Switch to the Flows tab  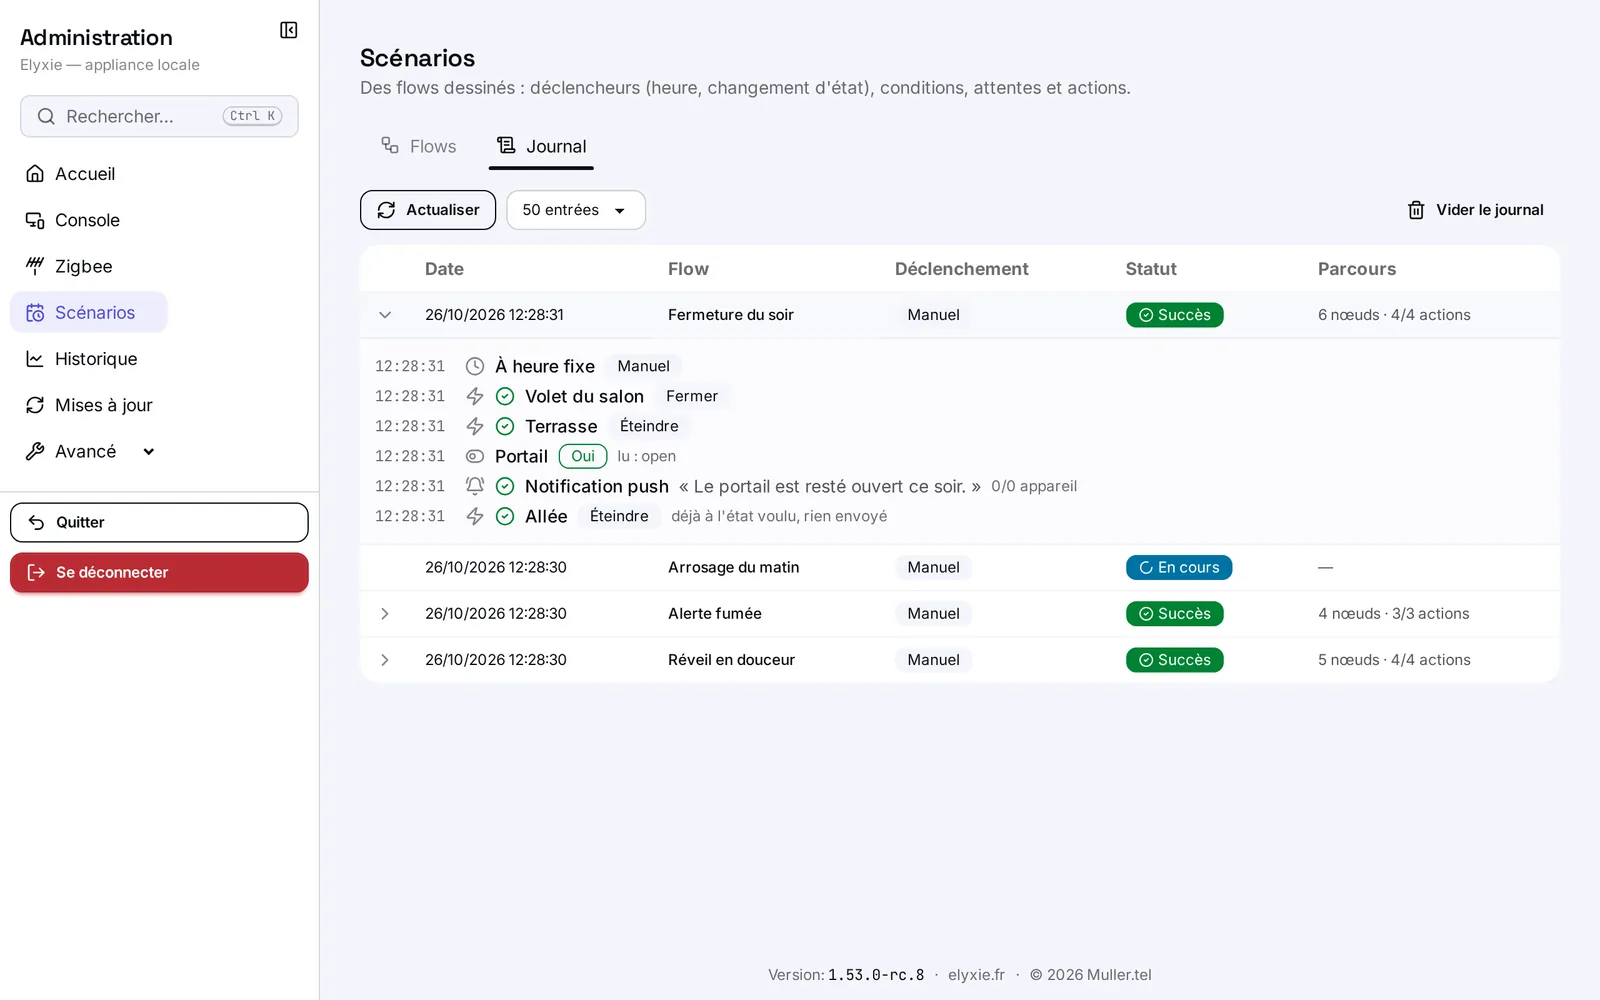(418, 147)
